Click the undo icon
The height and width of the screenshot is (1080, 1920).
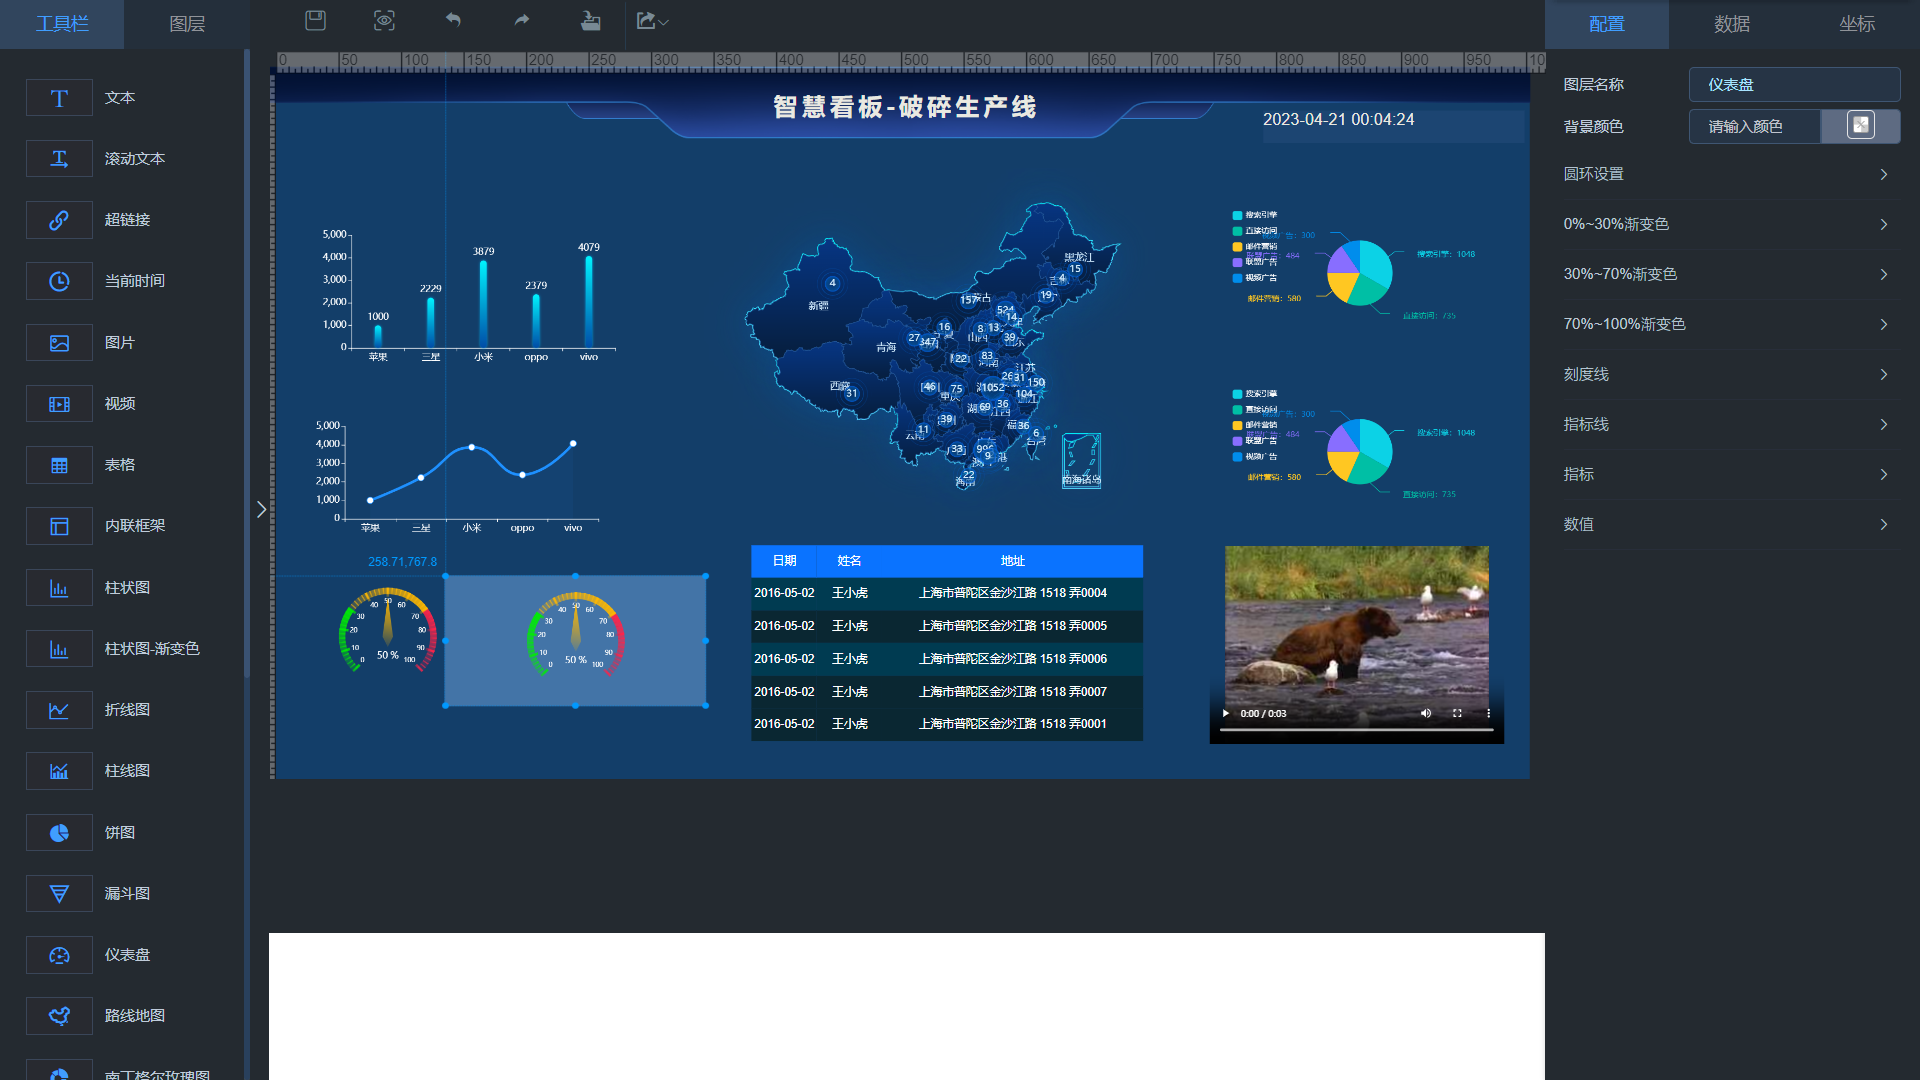click(452, 20)
